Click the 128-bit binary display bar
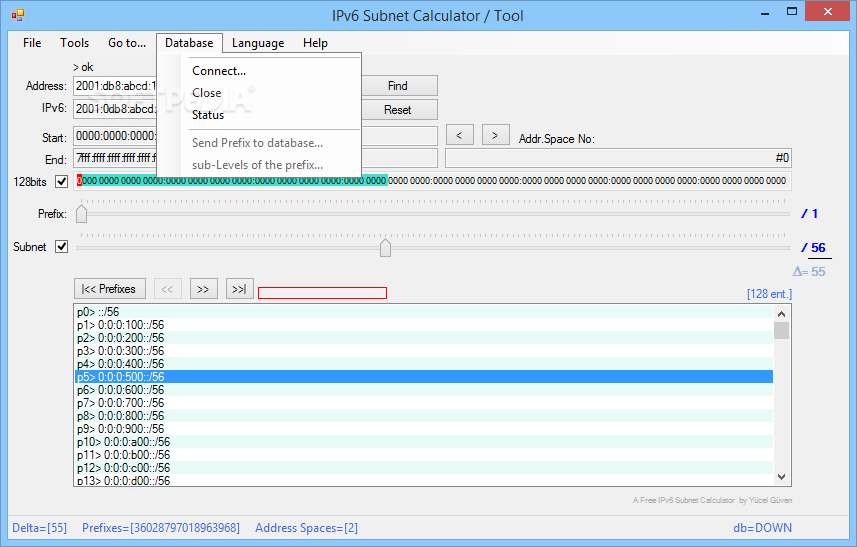The width and height of the screenshot is (857, 547). point(432,181)
